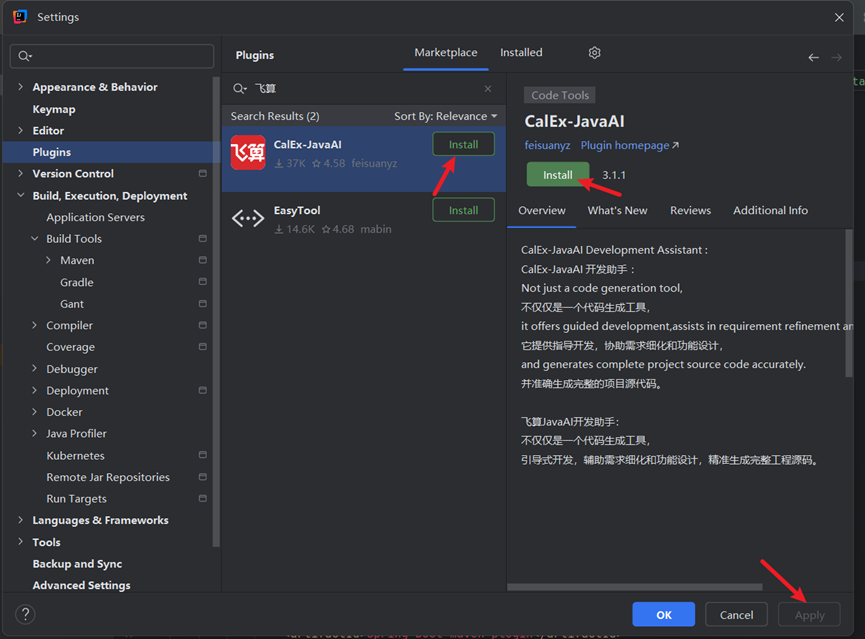Click the project-level icon beside Run Targets

[x=202, y=498]
